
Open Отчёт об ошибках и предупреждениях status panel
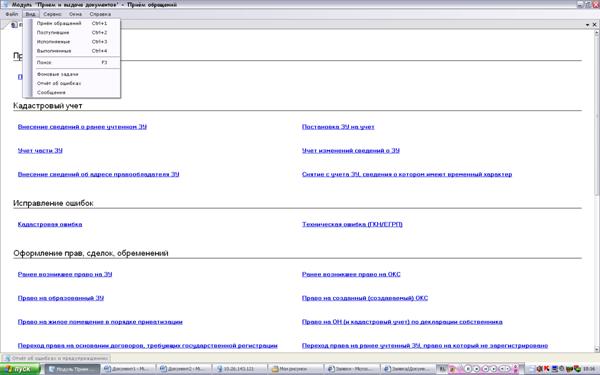[x=56, y=359]
